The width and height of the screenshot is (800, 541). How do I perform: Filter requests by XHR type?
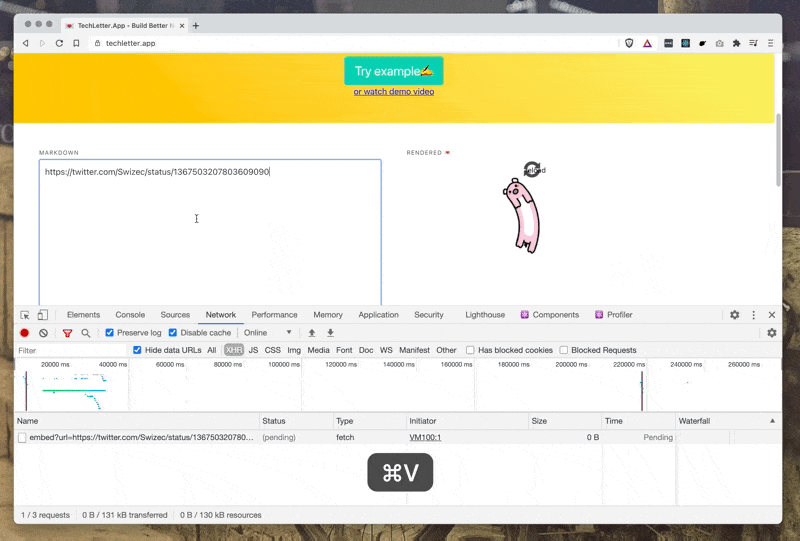coord(234,350)
